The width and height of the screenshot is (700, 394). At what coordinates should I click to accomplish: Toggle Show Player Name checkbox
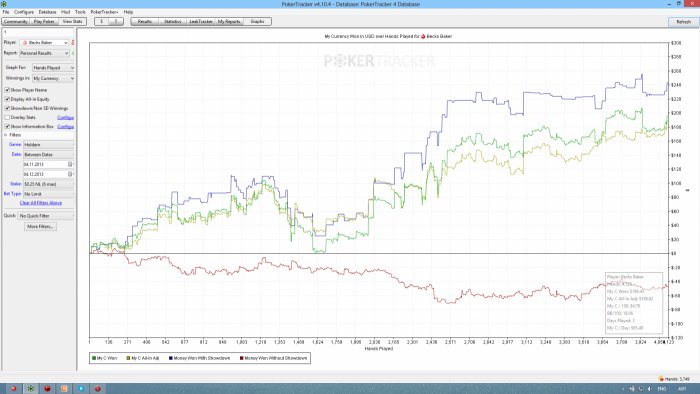7,90
